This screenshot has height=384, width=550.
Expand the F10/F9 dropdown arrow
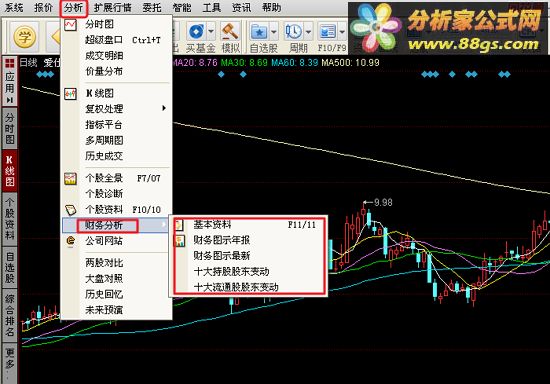[342, 32]
